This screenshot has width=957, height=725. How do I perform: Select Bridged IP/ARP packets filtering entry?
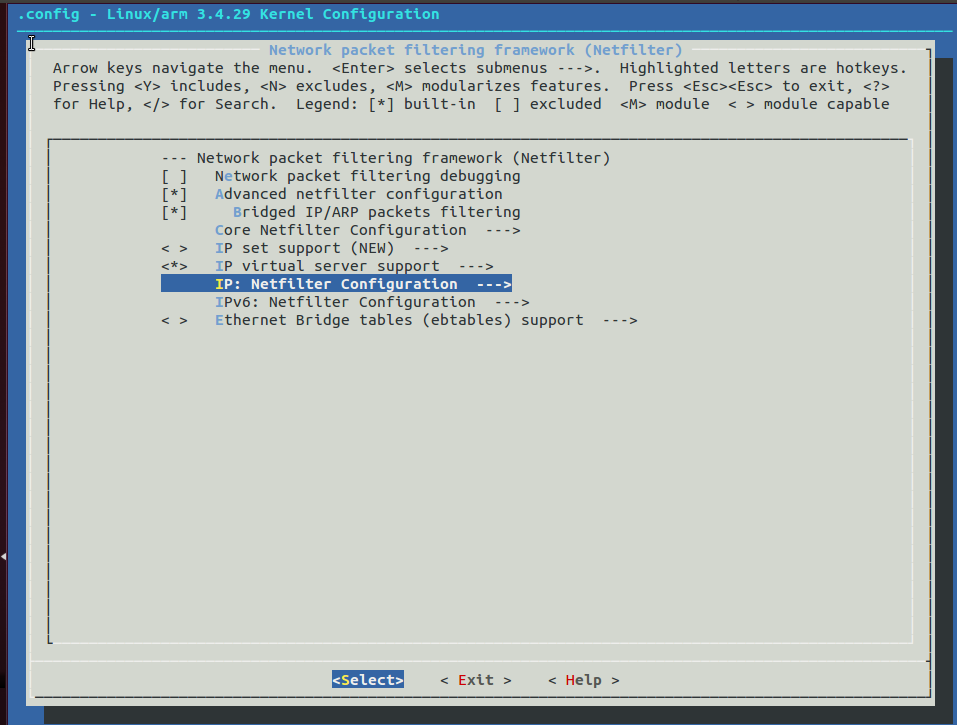(x=377, y=212)
